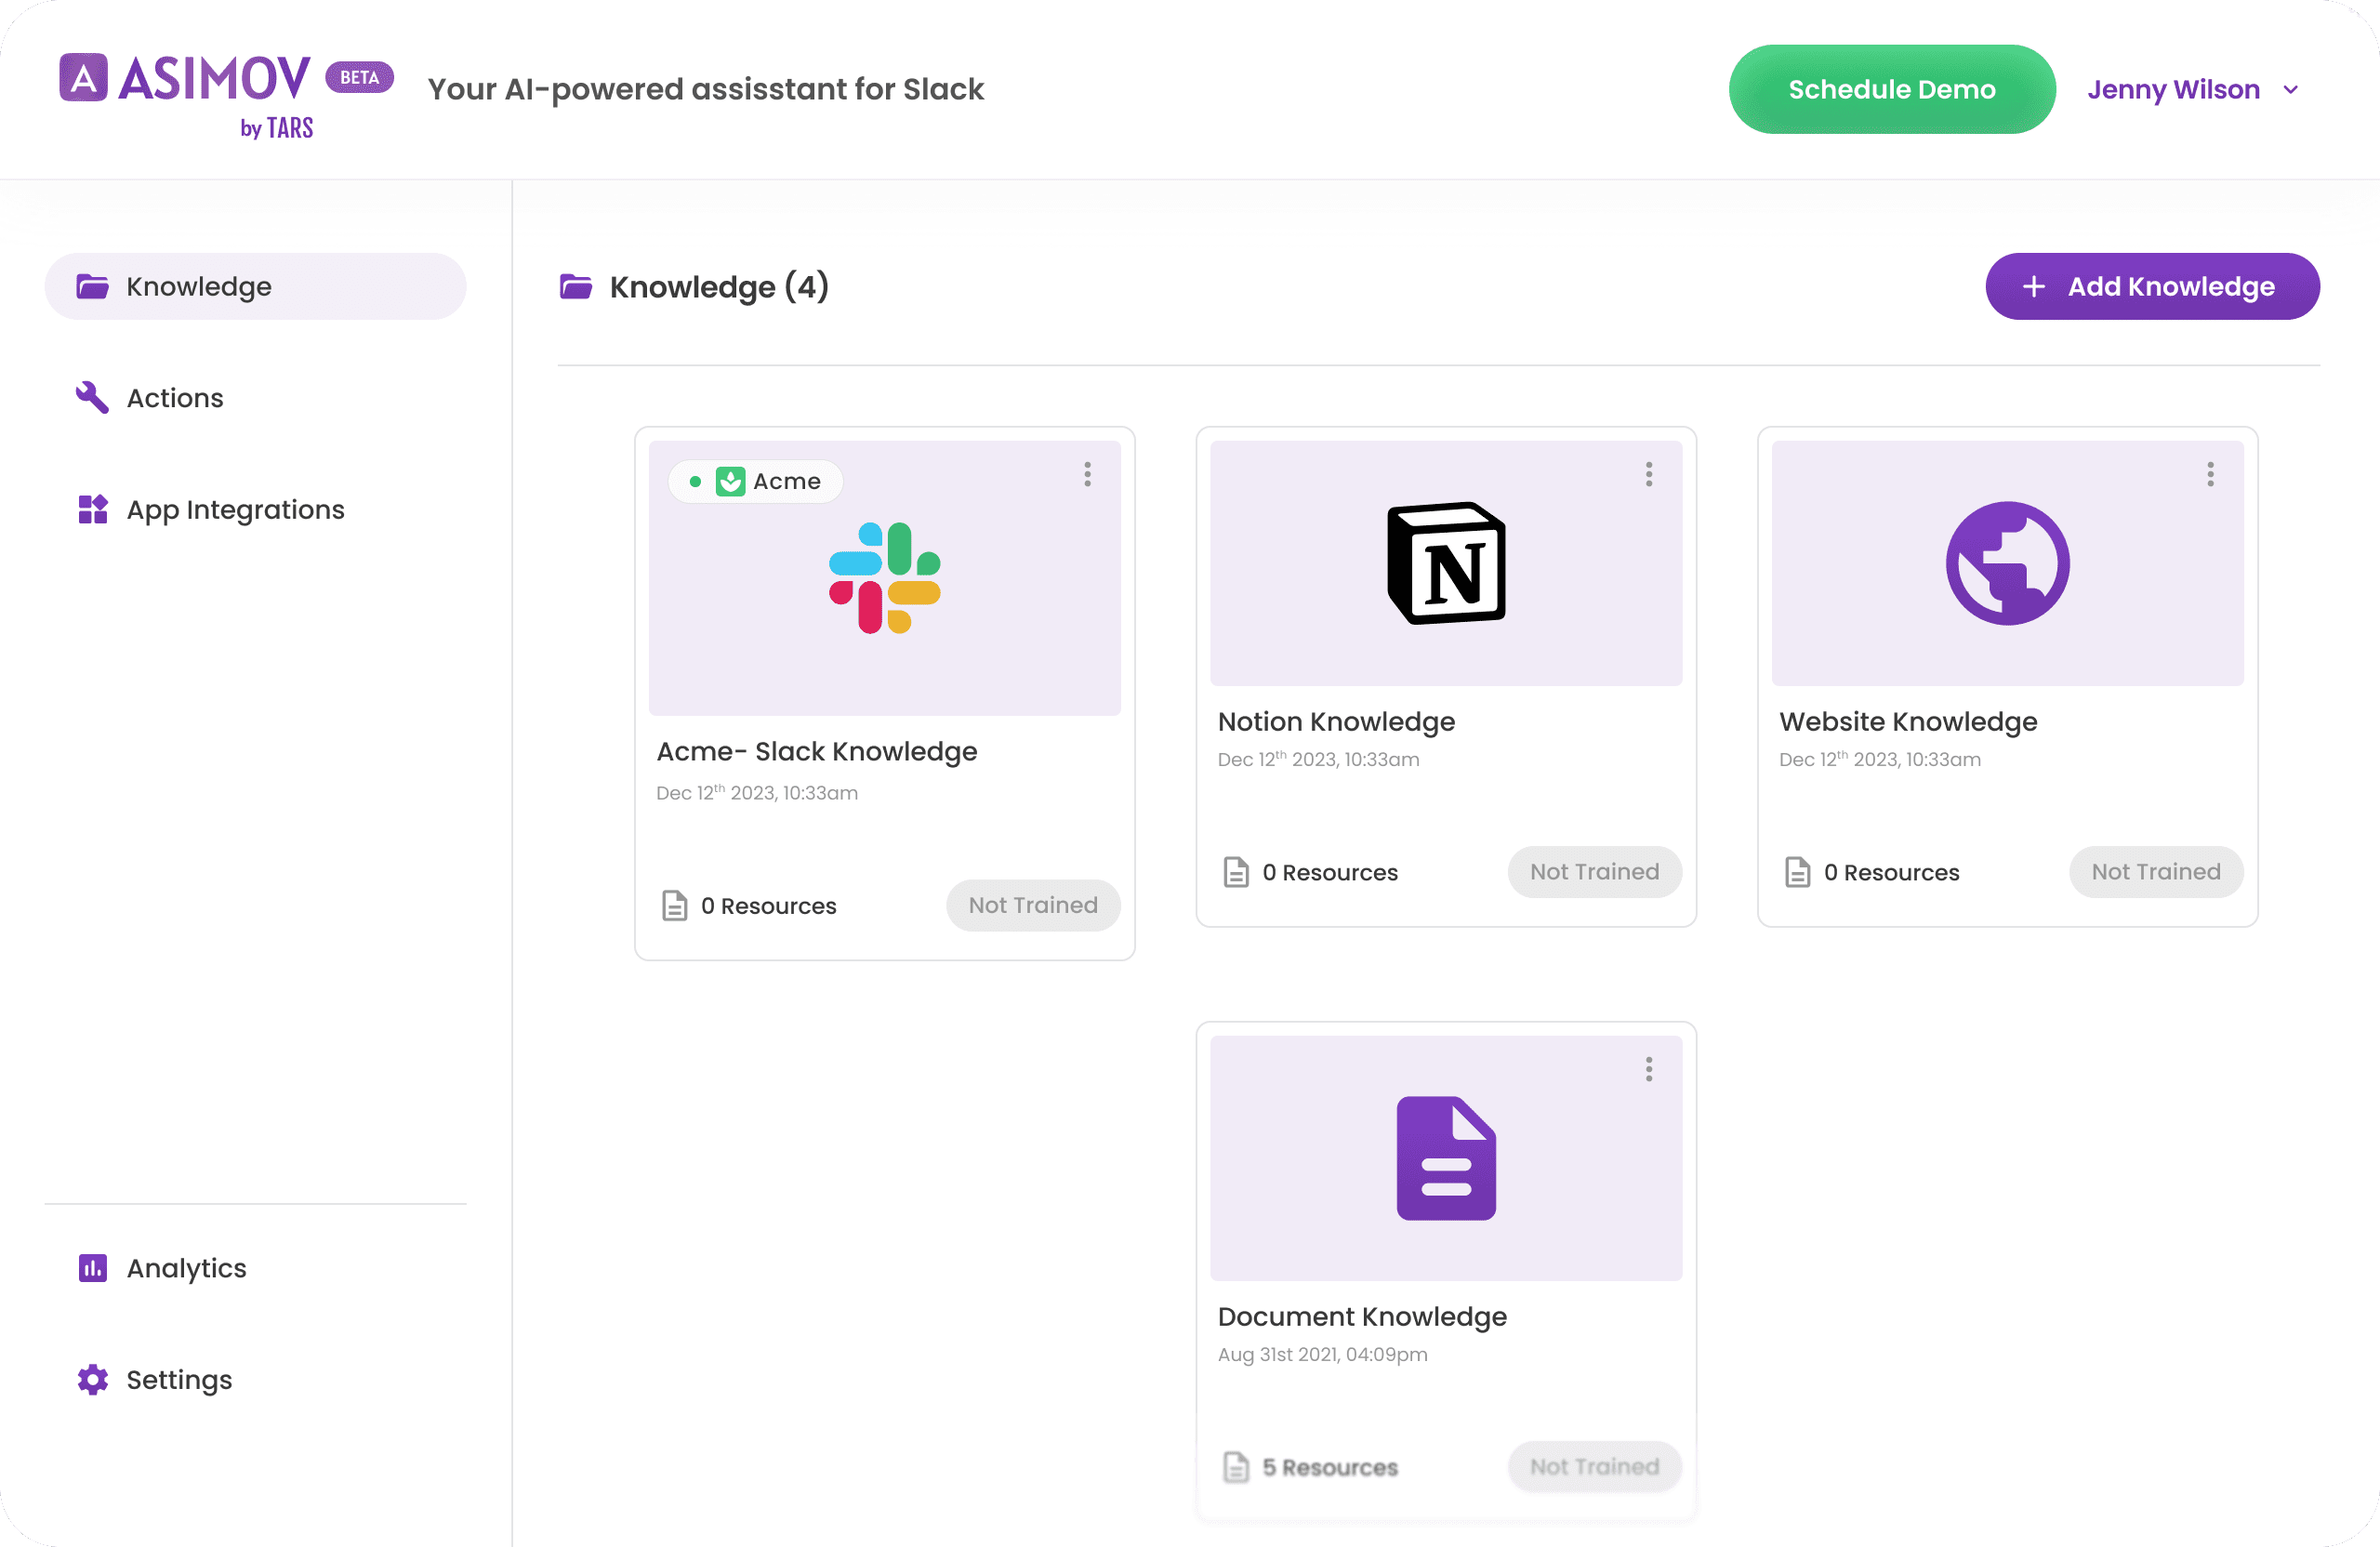
Task: Click the Add Knowledge button
Action: coord(2152,286)
